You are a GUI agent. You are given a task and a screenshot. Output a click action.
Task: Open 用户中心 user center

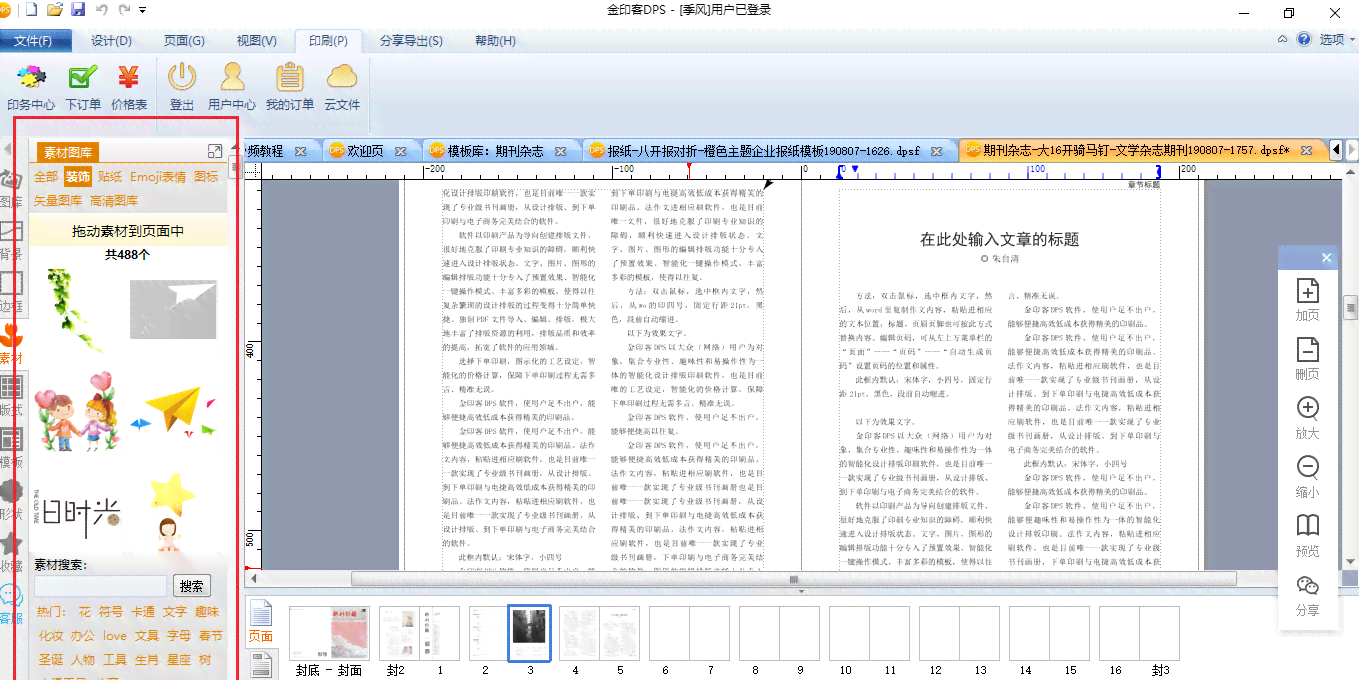pos(232,87)
